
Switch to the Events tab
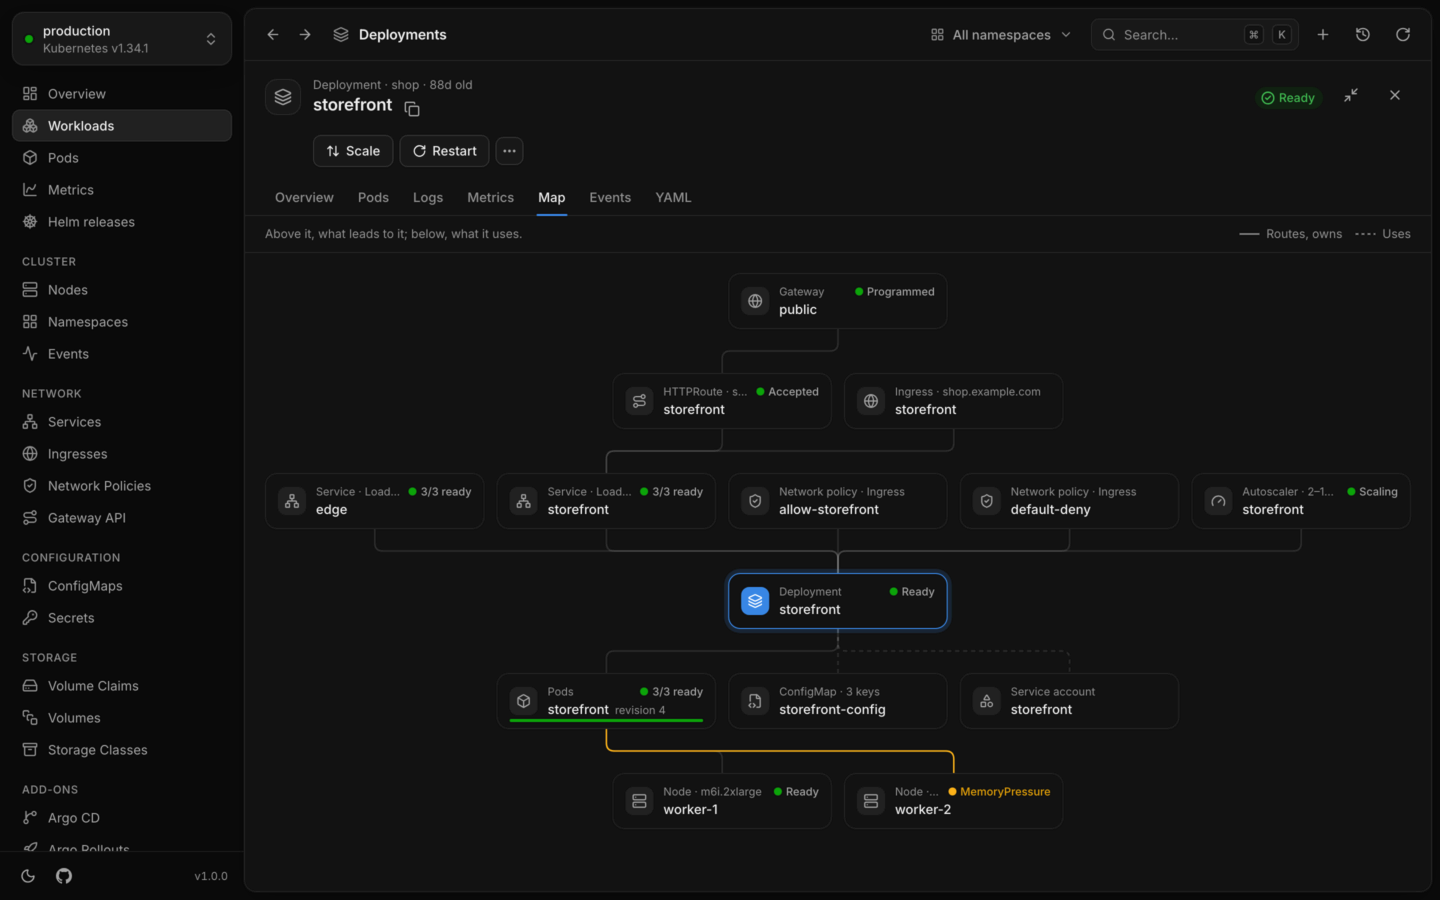tap(610, 198)
